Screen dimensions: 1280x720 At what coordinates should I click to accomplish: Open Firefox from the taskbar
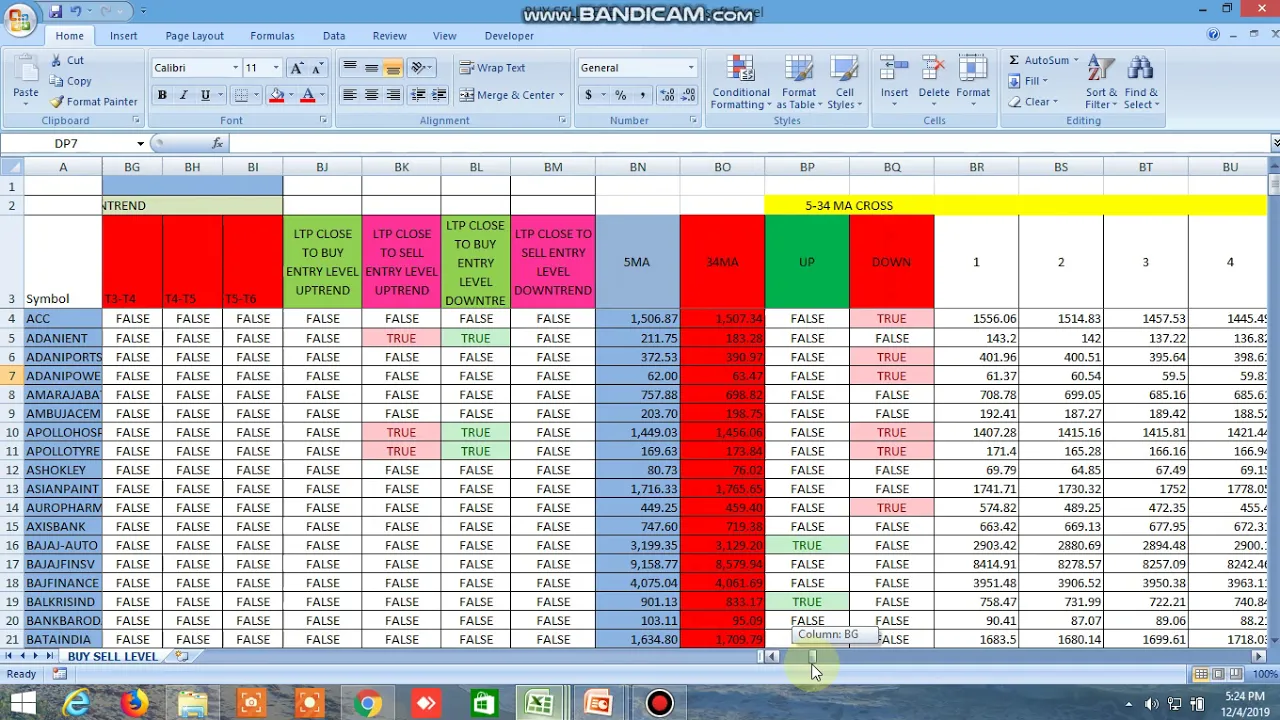click(134, 704)
